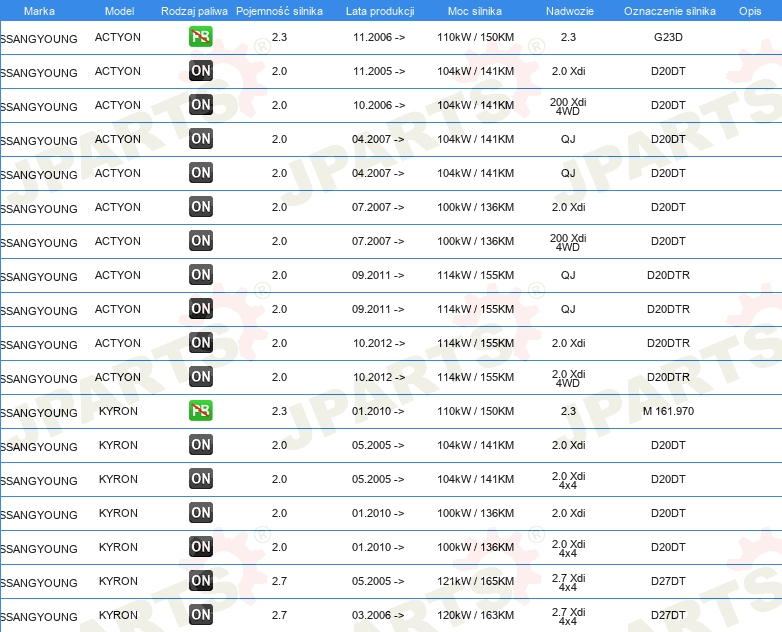The height and width of the screenshot is (632, 782).
Task: Click the 2.7 capacity in the 121kW row
Action: pos(279,581)
